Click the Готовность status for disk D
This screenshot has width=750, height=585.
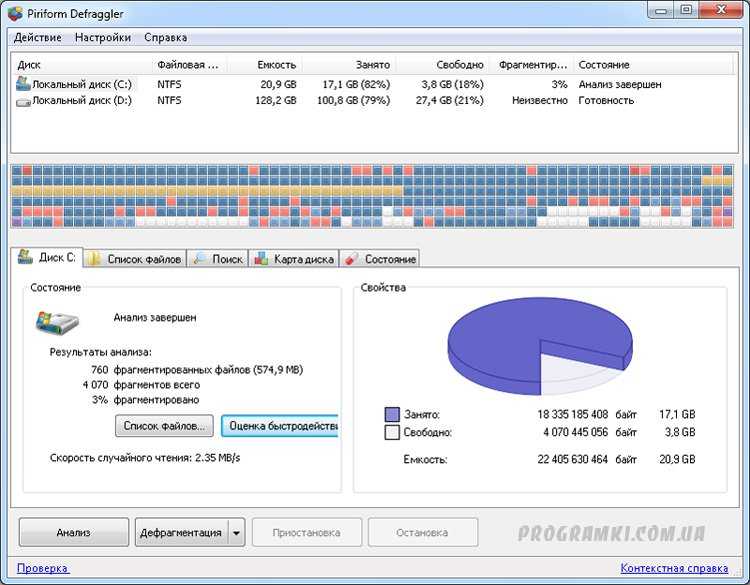606,100
